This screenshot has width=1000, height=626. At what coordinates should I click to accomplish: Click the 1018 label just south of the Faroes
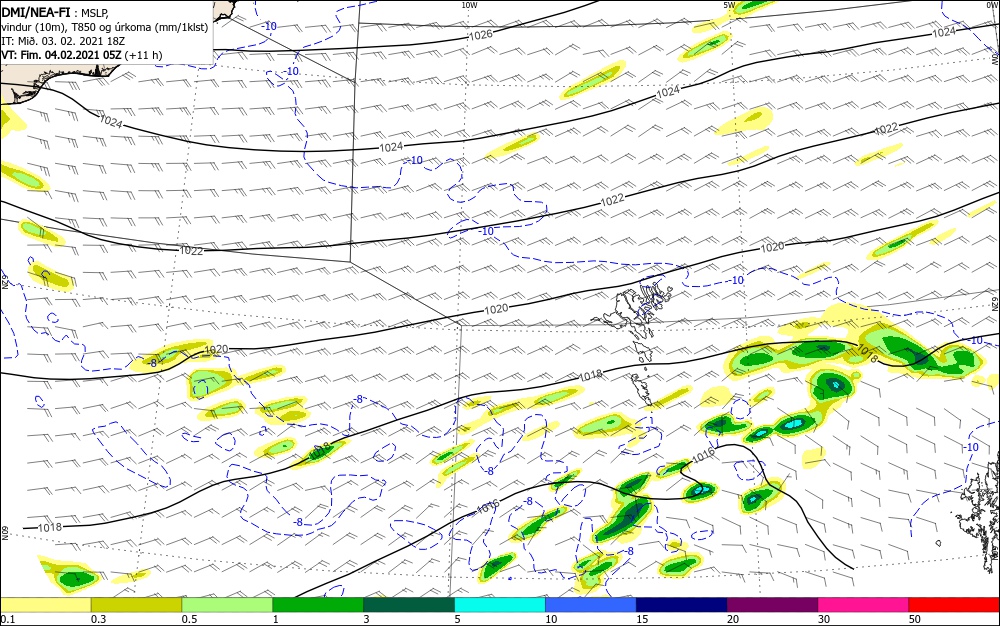click(591, 376)
